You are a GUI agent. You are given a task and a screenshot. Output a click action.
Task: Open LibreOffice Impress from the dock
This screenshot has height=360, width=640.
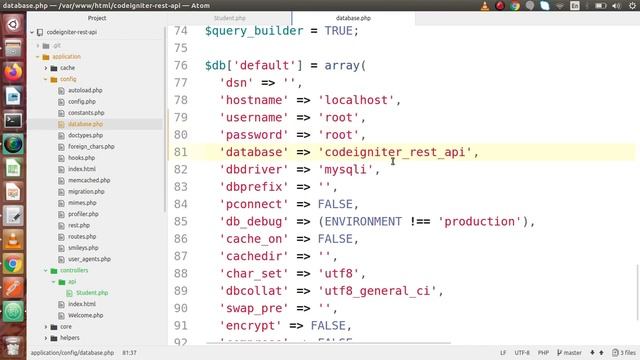click(x=13, y=192)
